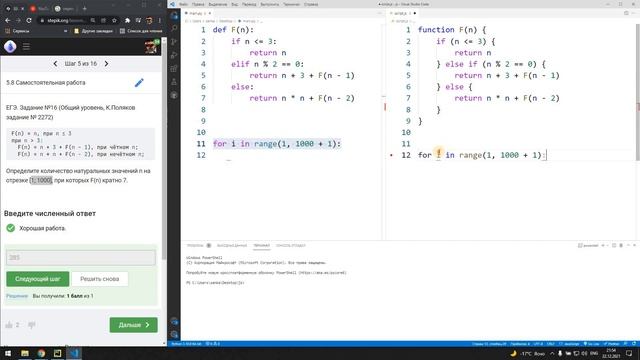Open the Правка menu in VS Code
This screenshot has height=360, width=640.
coord(198,4)
